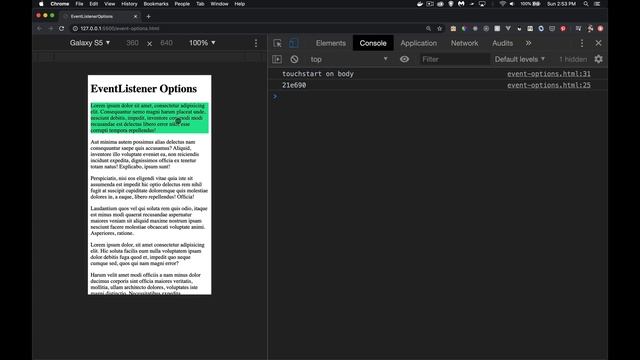The width and height of the screenshot is (640, 360).
Task: Click the red Pinterest extension icon
Action: click(x=563, y=29)
